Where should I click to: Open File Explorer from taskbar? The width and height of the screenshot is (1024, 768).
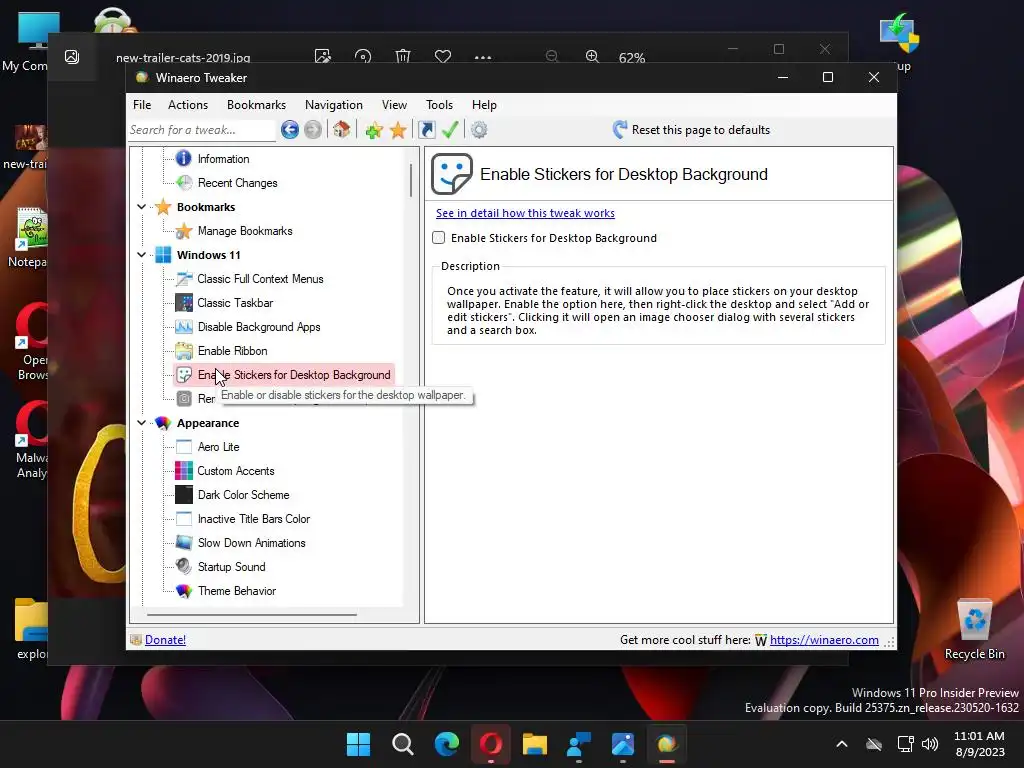(x=535, y=744)
